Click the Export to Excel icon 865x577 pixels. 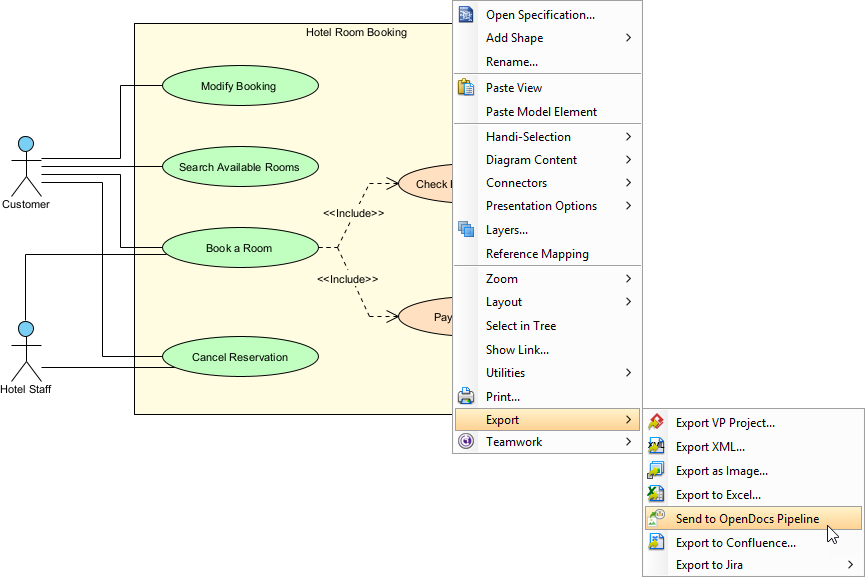[656, 494]
